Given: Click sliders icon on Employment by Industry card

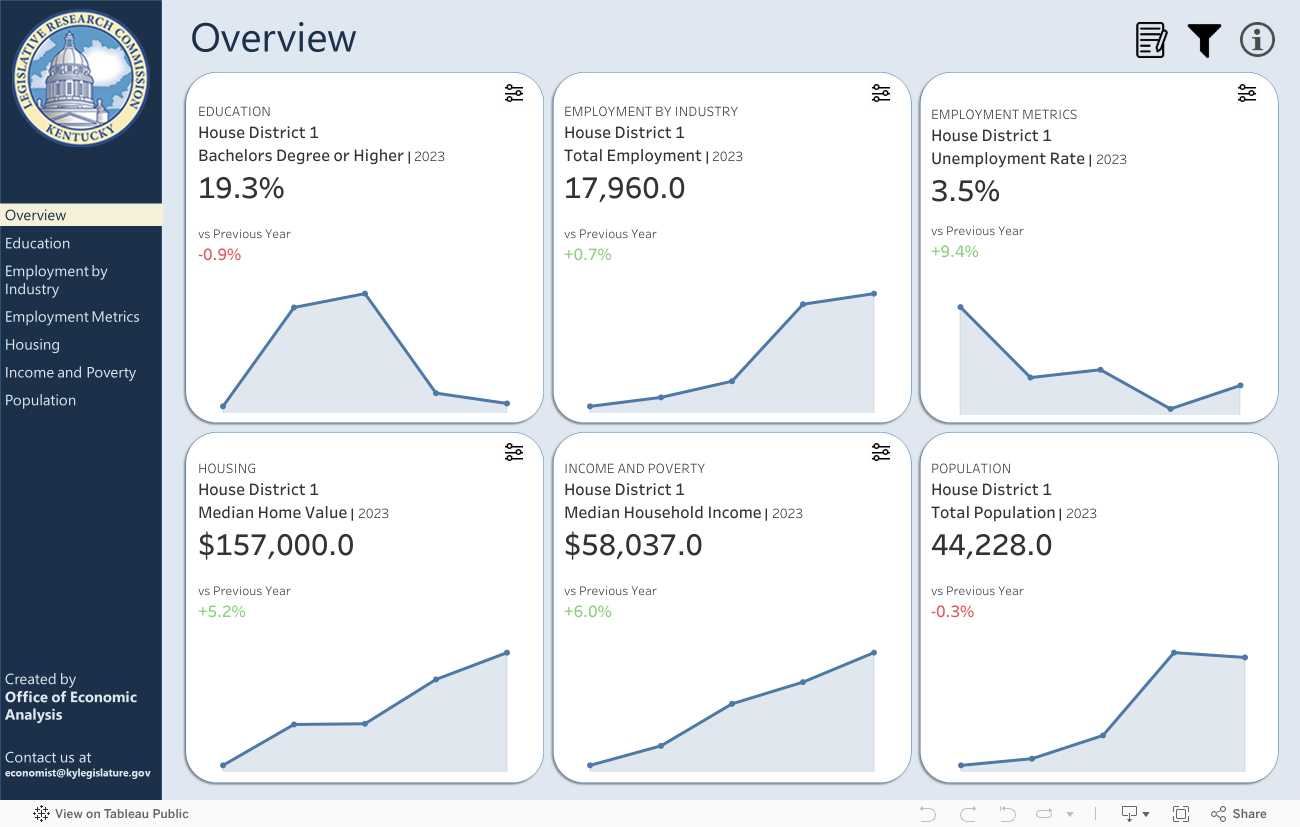Looking at the screenshot, I should pyautogui.click(x=880, y=94).
